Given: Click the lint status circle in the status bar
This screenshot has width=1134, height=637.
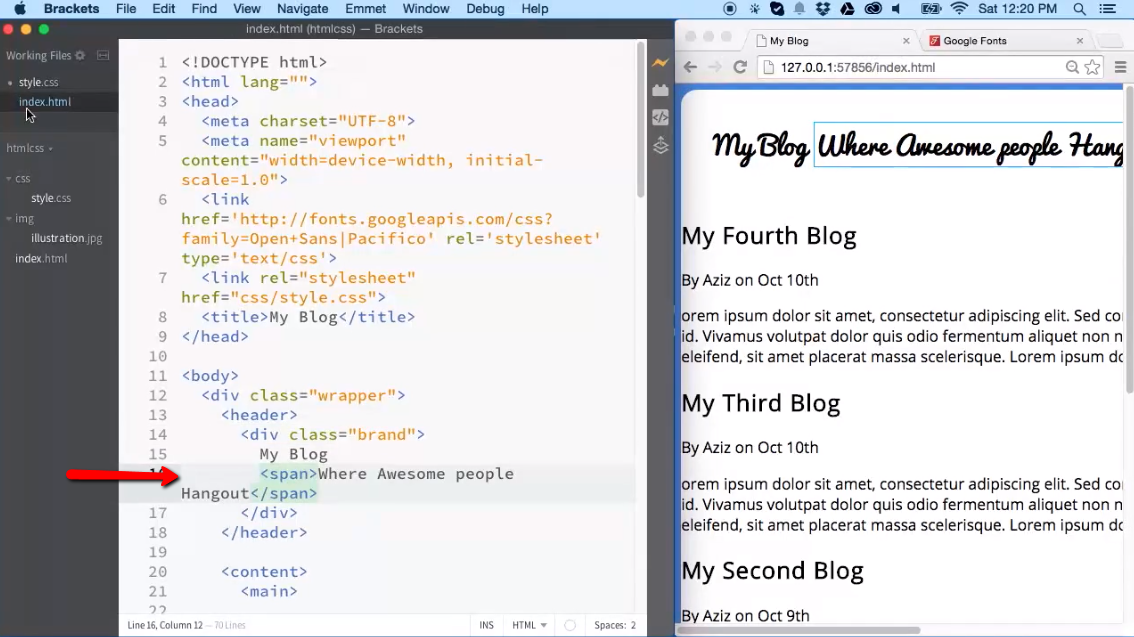Looking at the screenshot, I should [x=569, y=624].
